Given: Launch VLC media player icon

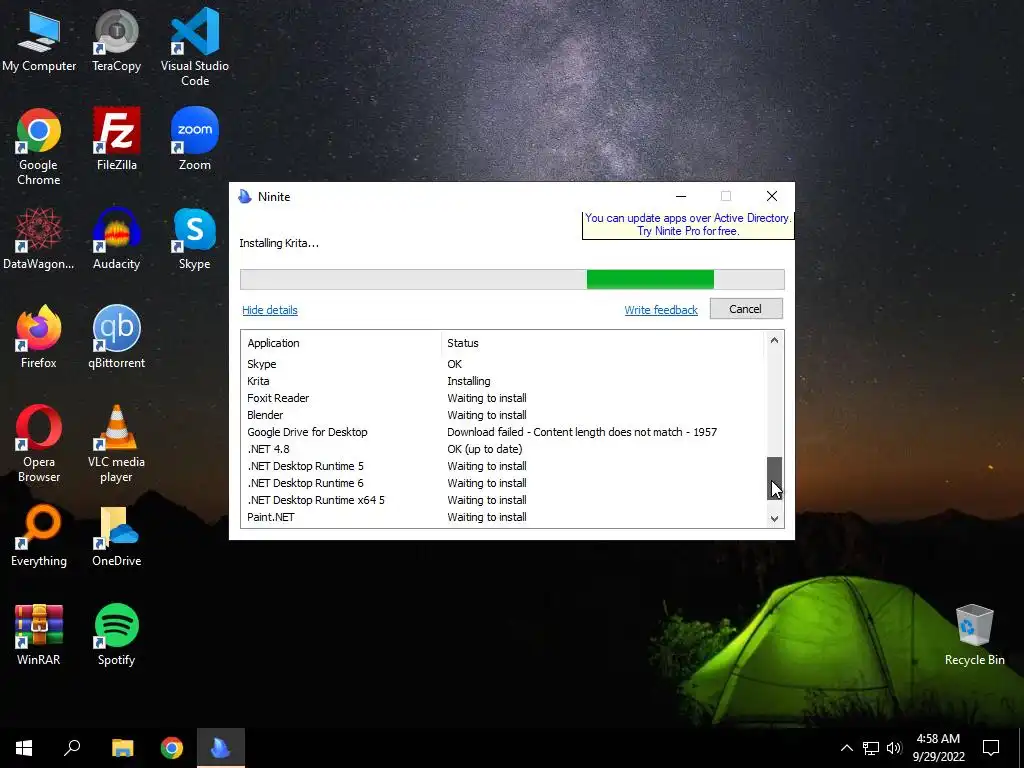Looking at the screenshot, I should [116, 444].
